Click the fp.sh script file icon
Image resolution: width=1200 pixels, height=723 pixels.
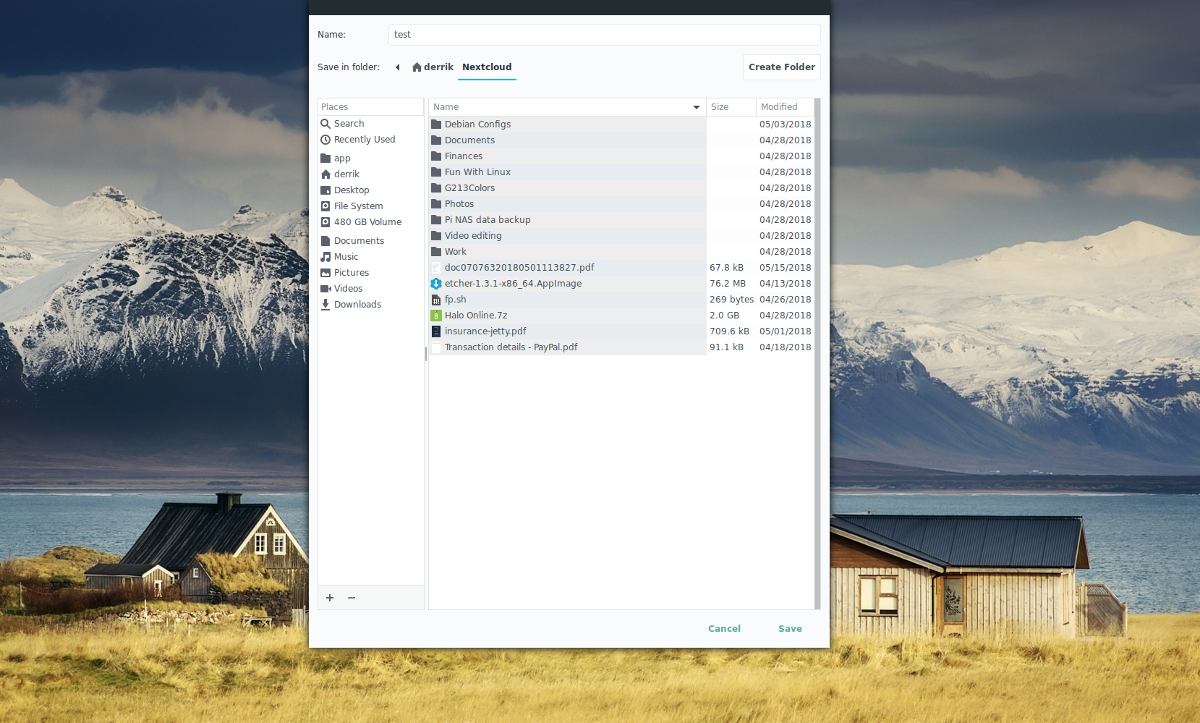click(436, 300)
